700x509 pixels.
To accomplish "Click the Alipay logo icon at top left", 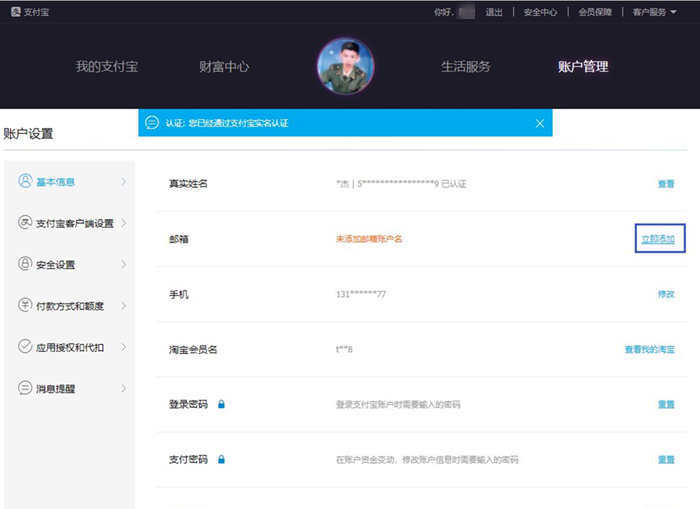I will [x=16, y=12].
